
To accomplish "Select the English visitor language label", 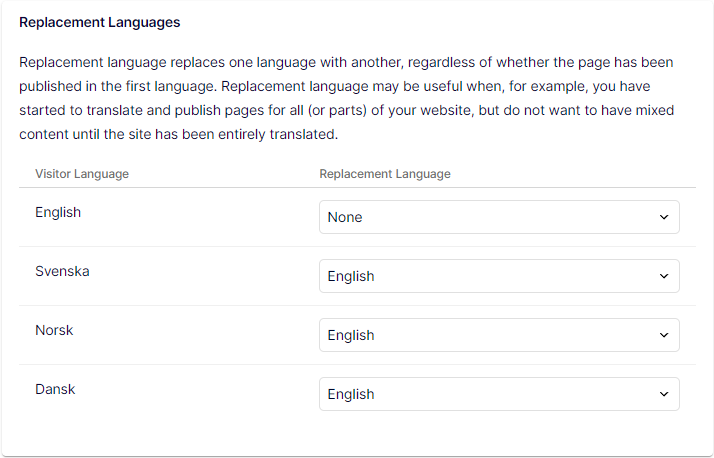I will point(58,212).
